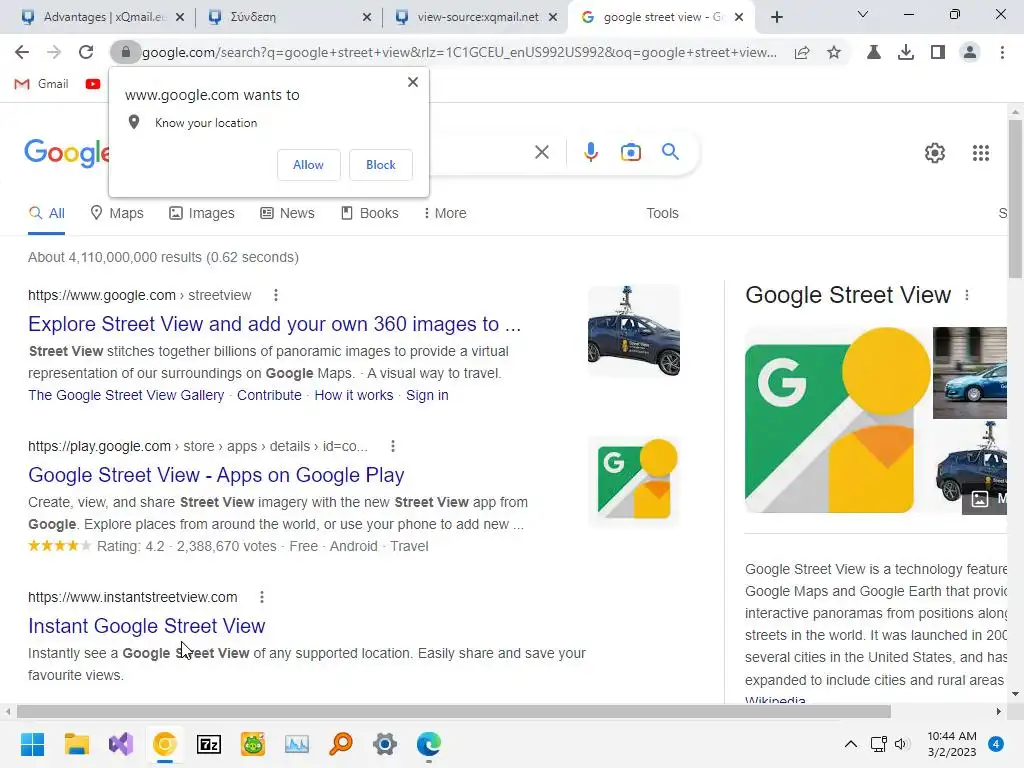Image resolution: width=1024 pixels, height=768 pixels.
Task: Open Windows Start menu
Action: pyautogui.click(x=32, y=744)
